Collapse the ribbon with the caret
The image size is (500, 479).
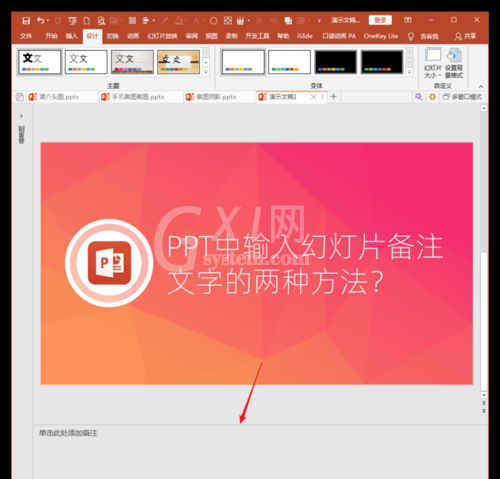481,86
